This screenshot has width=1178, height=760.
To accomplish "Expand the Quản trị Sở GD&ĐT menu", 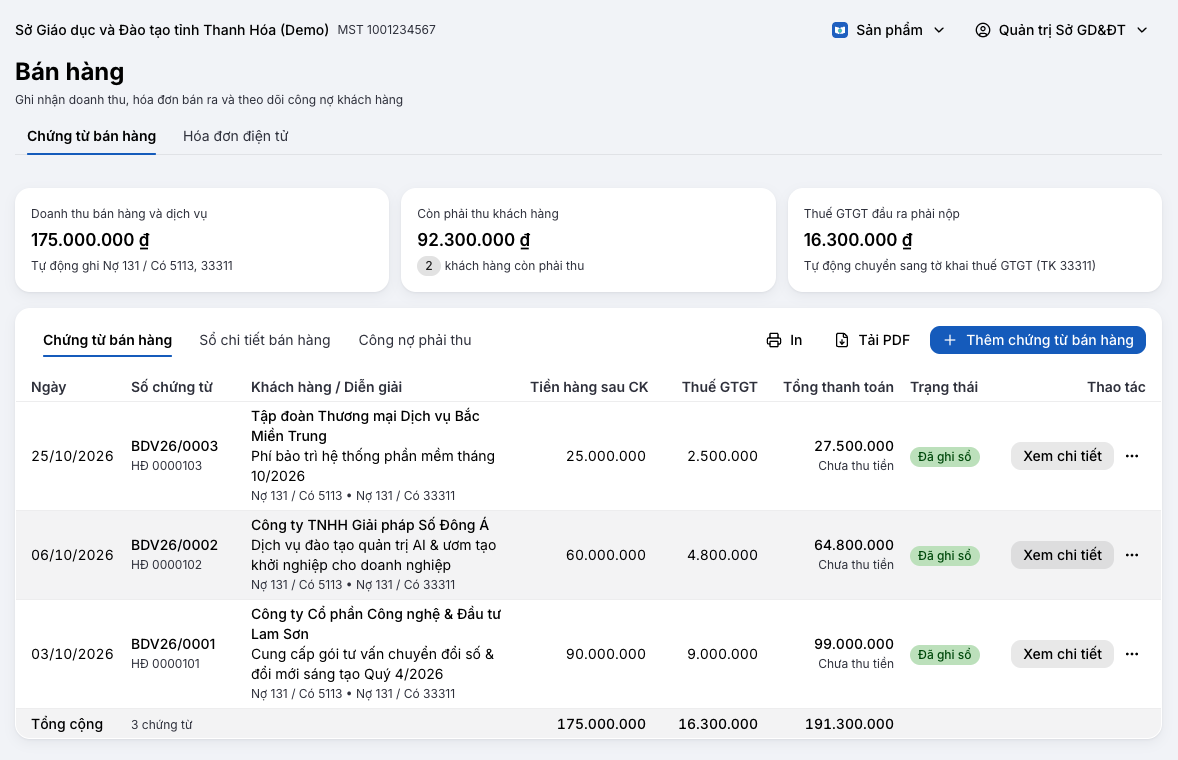I will click(1062, 30).
